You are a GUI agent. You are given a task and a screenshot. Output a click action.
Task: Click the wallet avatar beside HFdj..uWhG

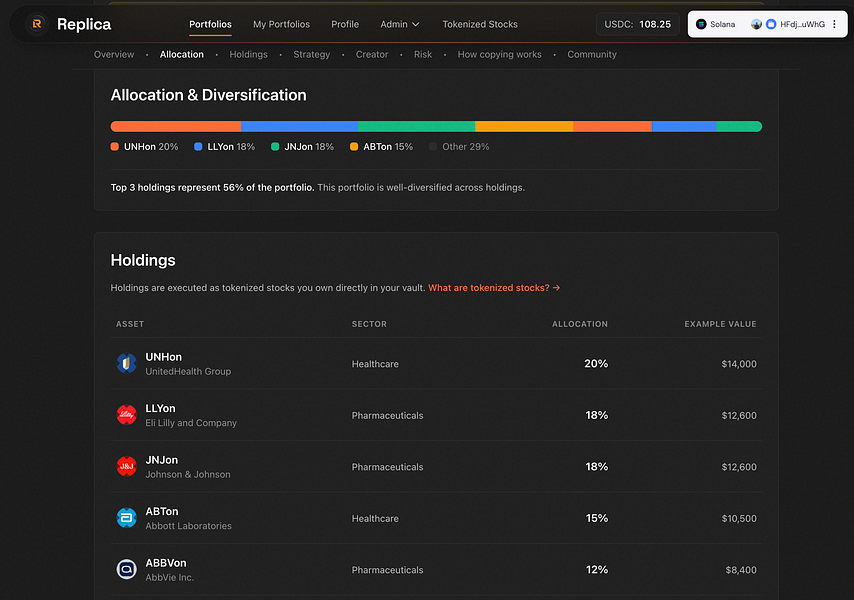pos(756,24)
